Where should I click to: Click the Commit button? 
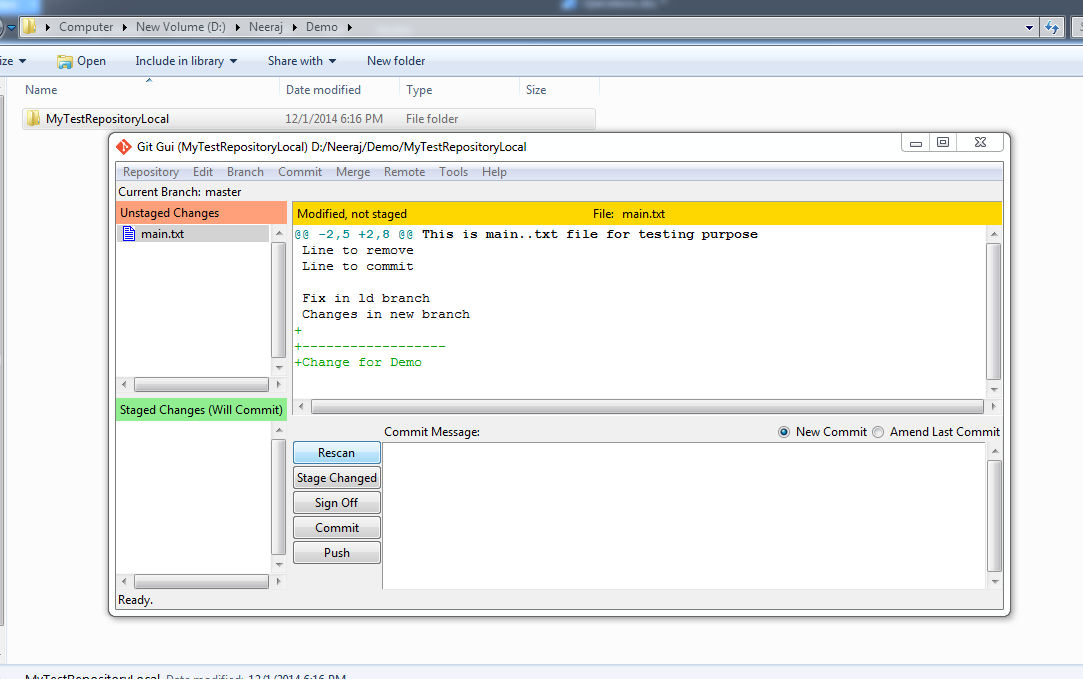[336, 527]
